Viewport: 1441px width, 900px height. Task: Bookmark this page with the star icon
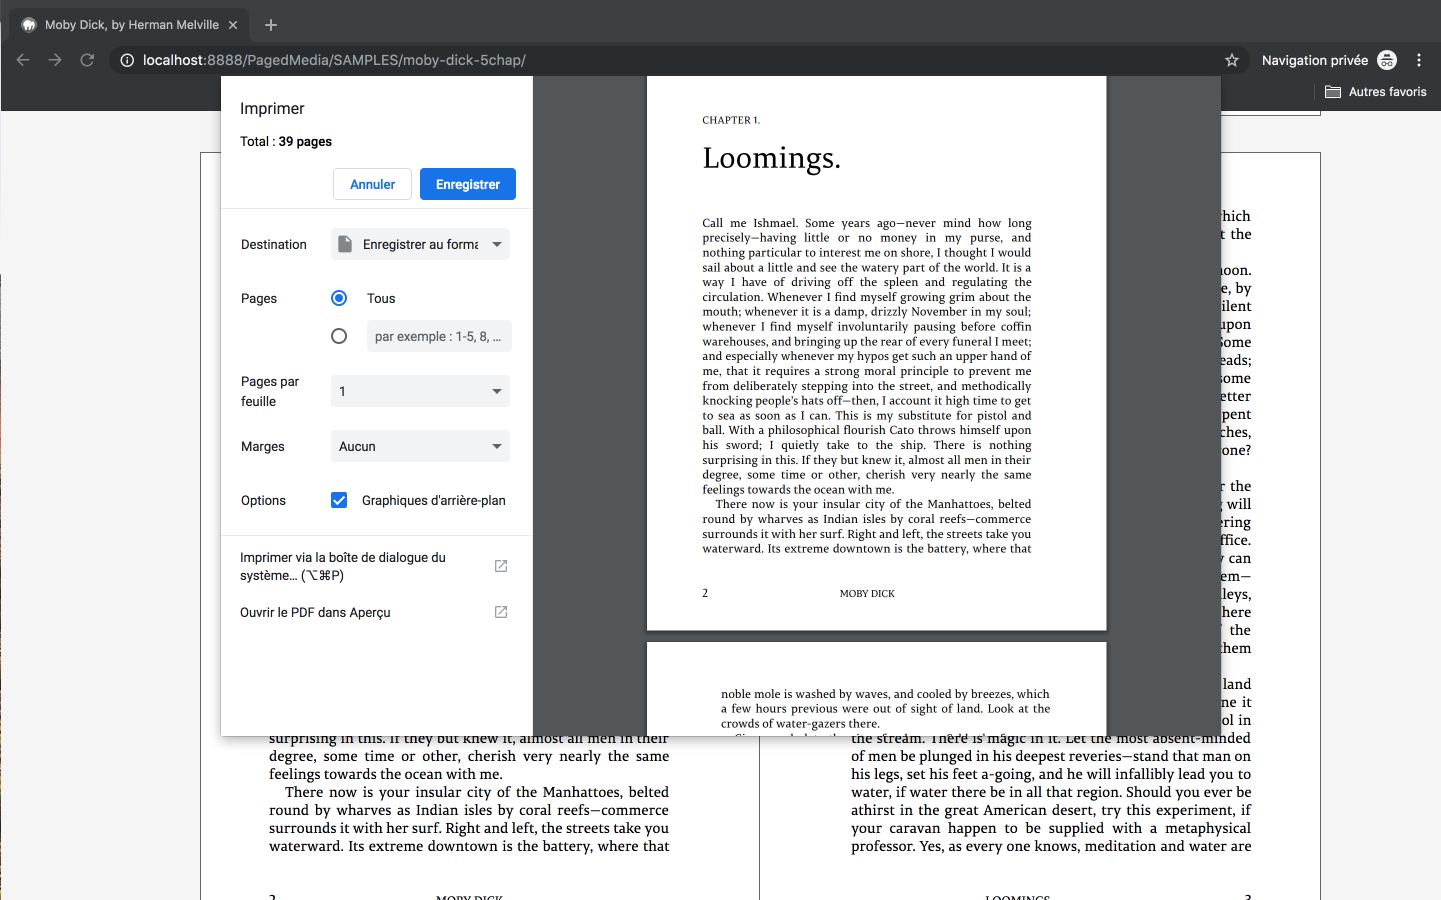pyautogui.click(x=1232, y=60)
